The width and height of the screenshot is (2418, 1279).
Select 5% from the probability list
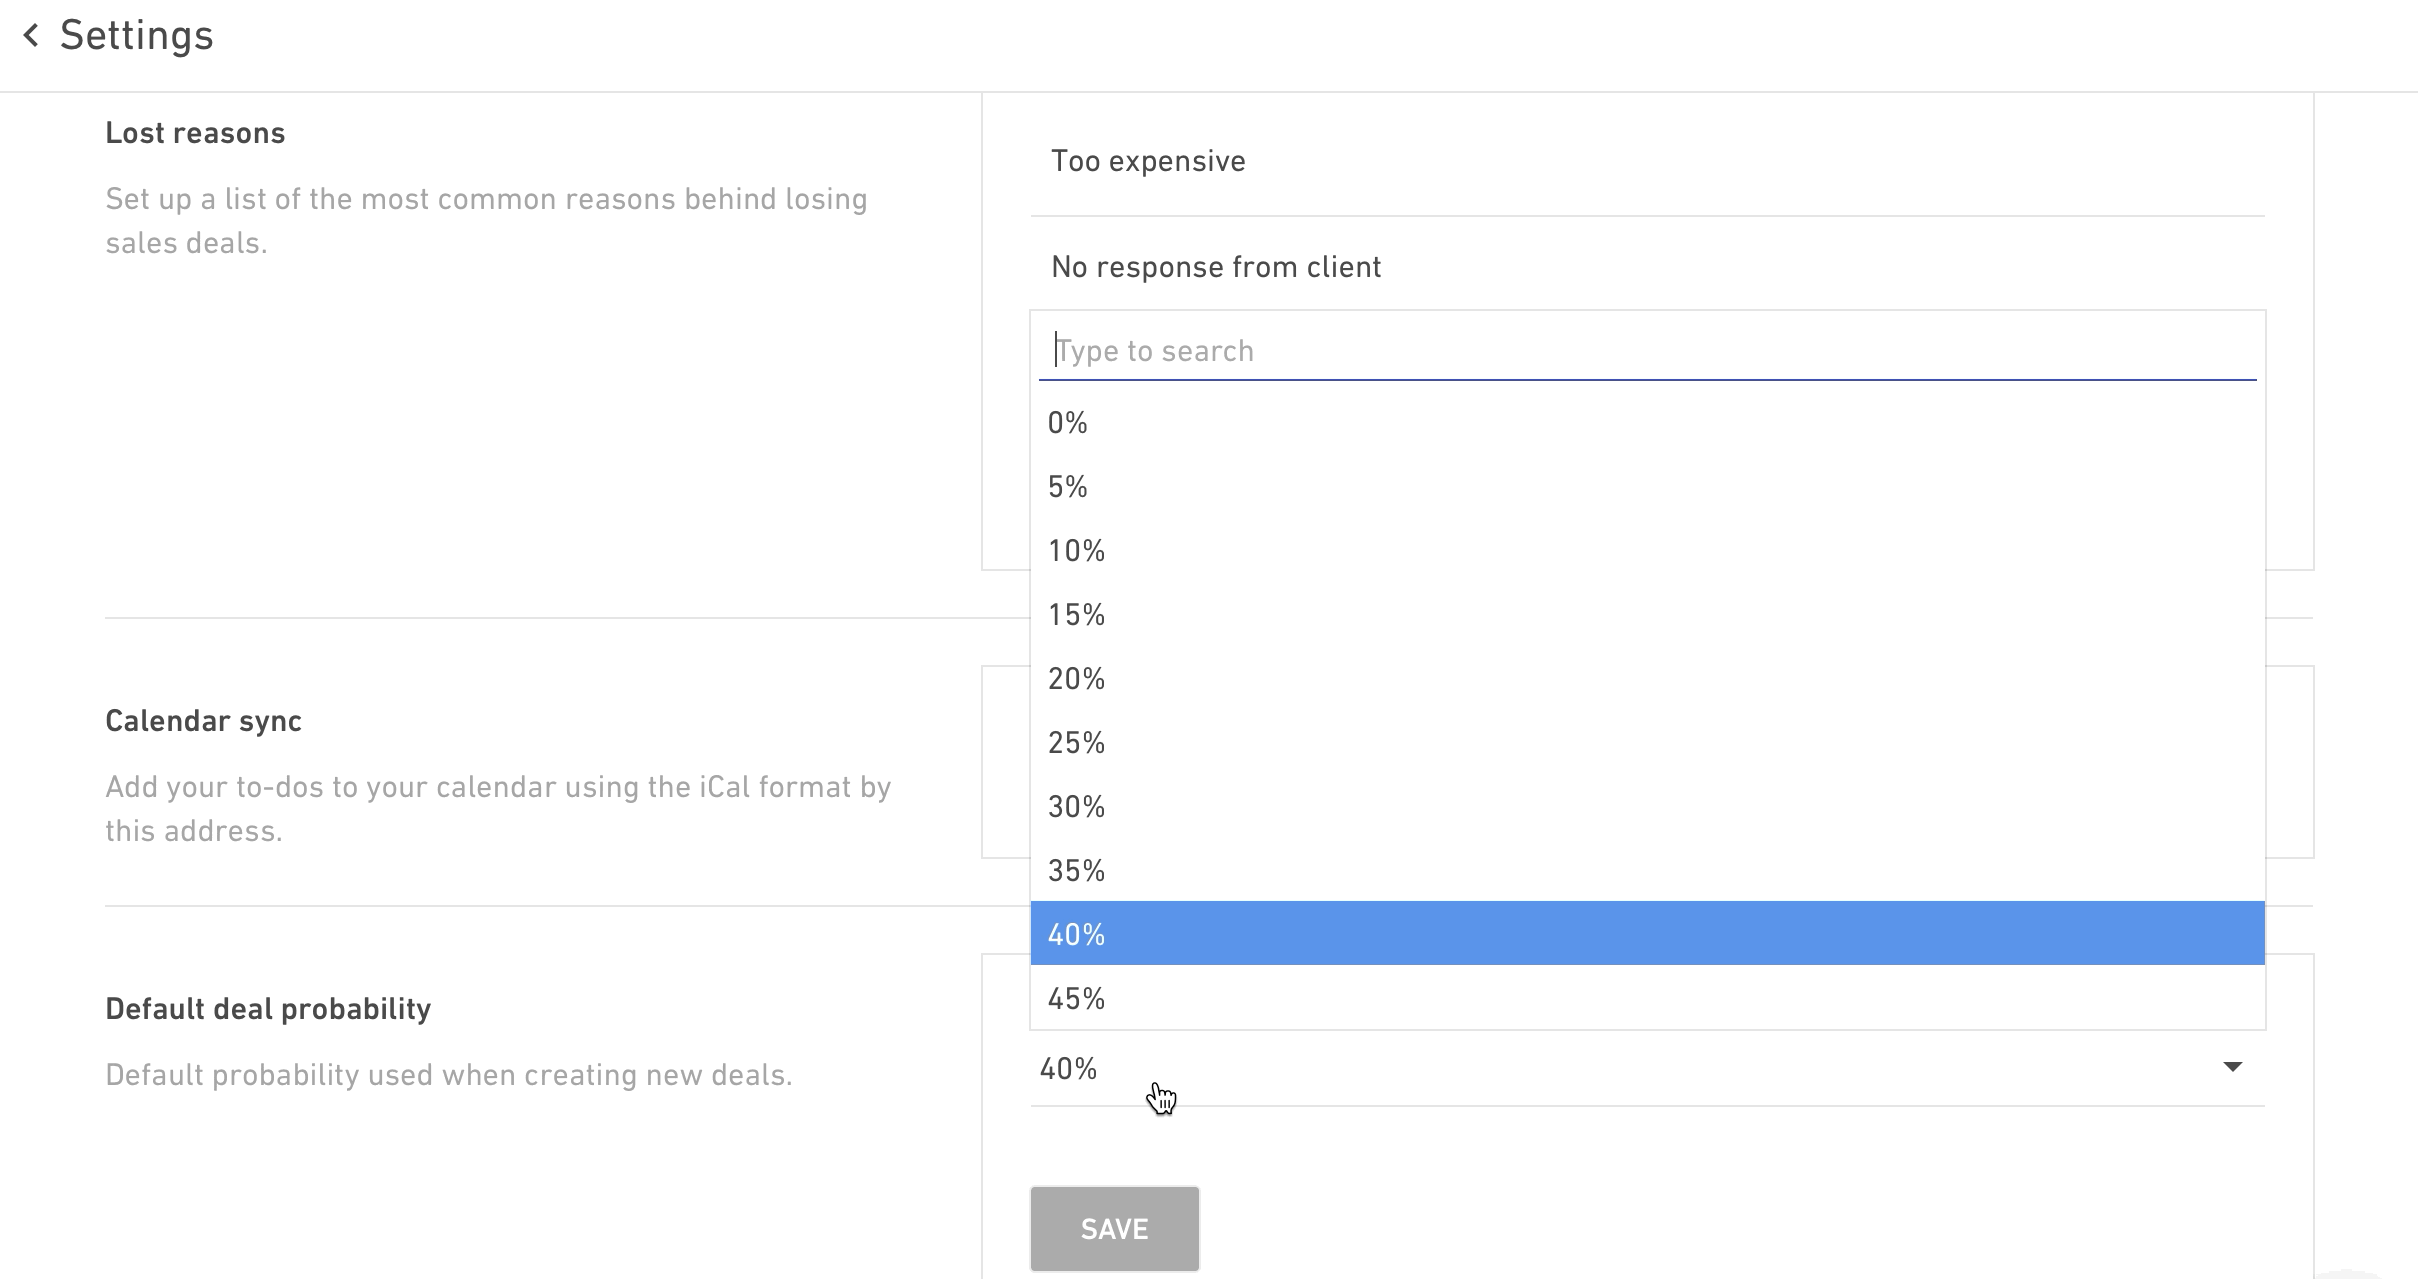pos(1647,486)
